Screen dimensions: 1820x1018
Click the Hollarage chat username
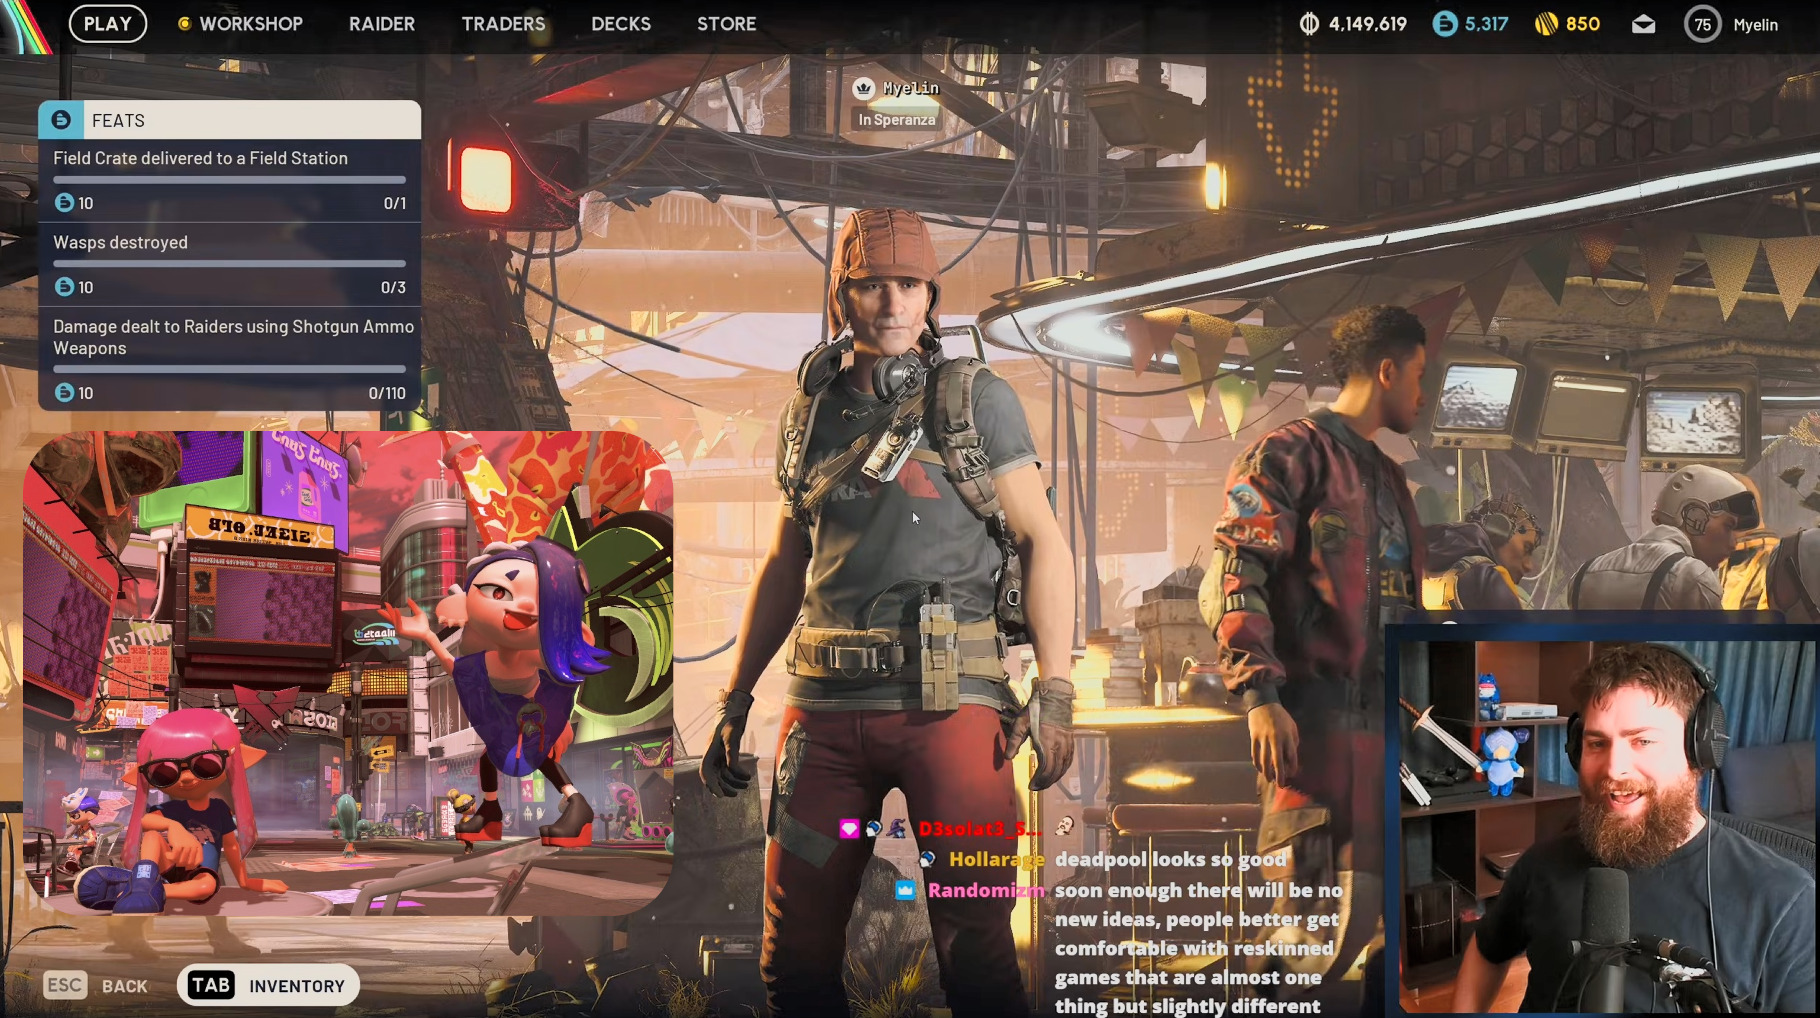[x=996, y=859]
